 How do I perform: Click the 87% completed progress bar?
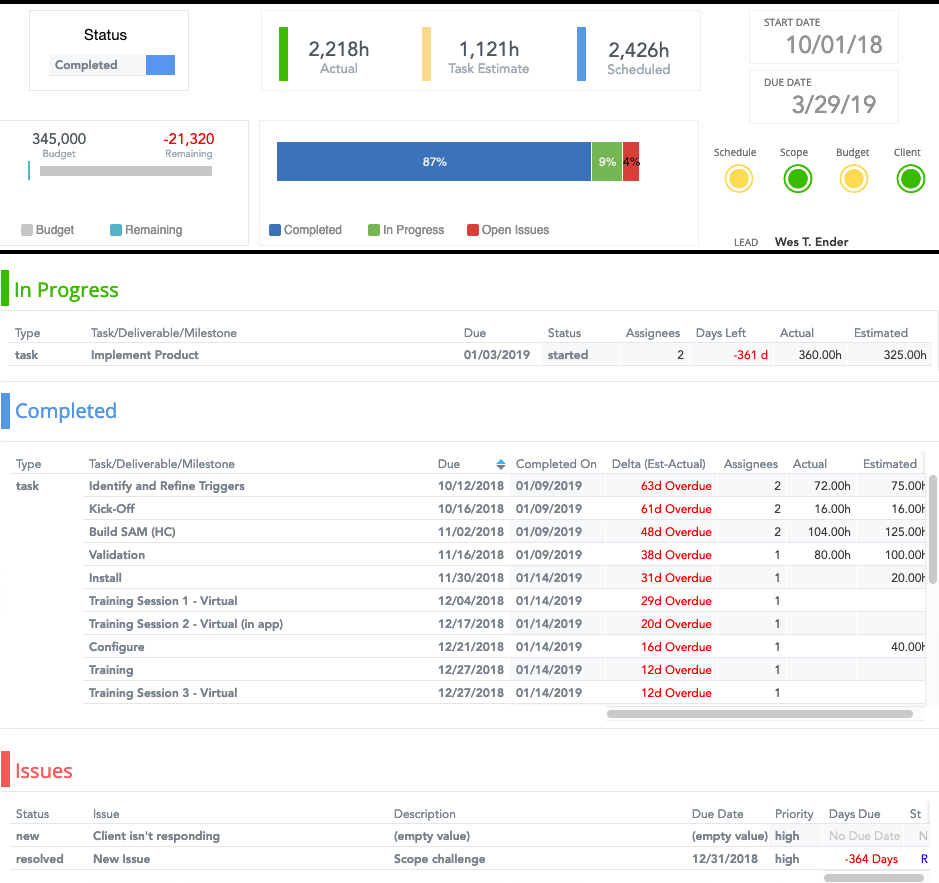(434, 161)
